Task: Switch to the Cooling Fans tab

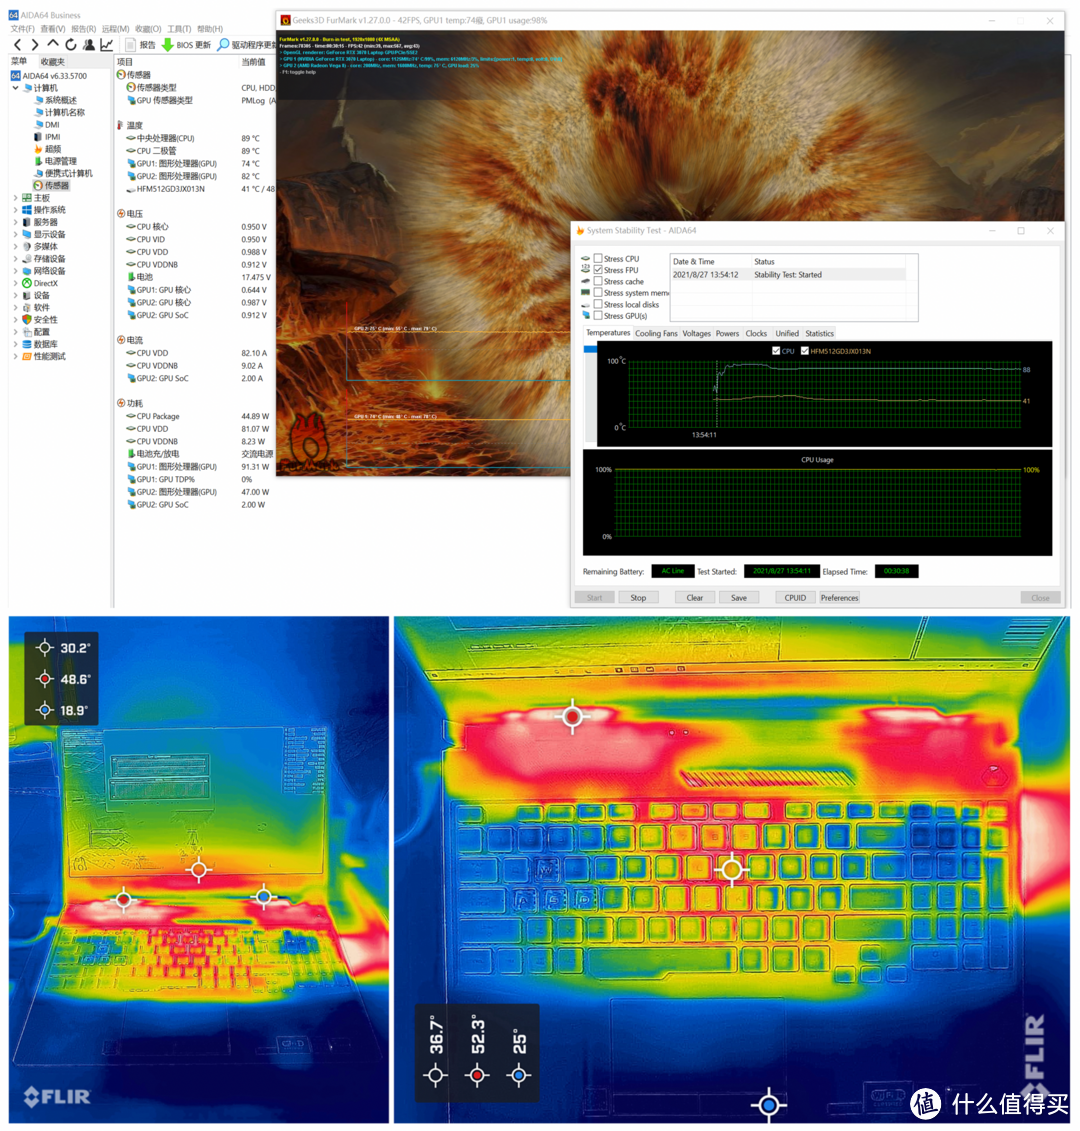Action: (x=656, y=333)
